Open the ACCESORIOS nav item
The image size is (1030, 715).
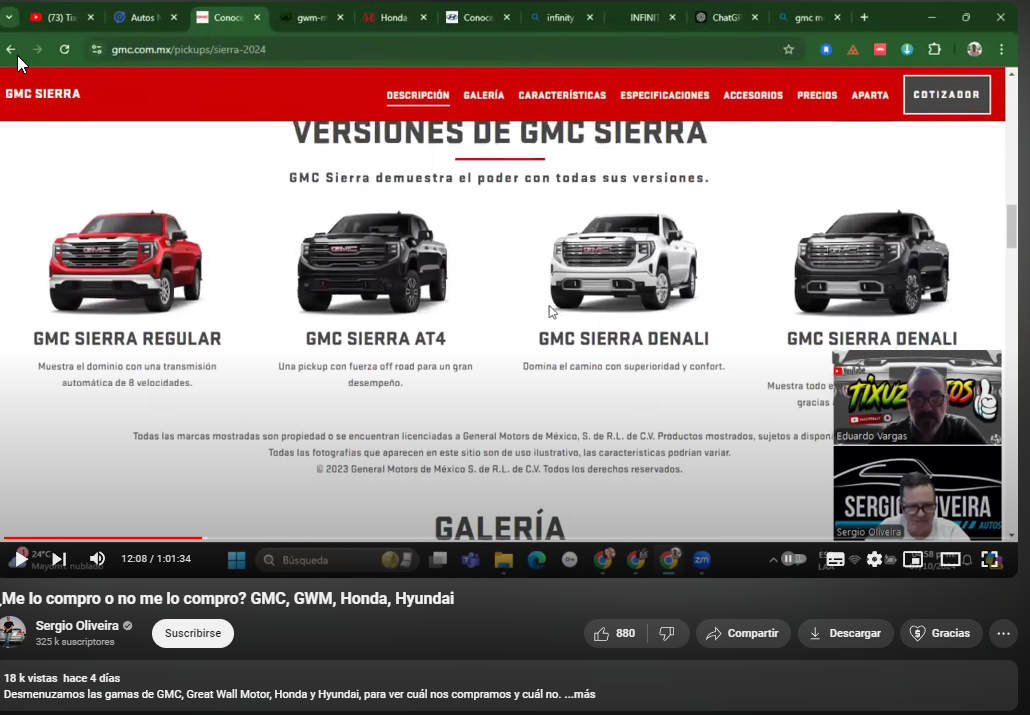[753, 95]
